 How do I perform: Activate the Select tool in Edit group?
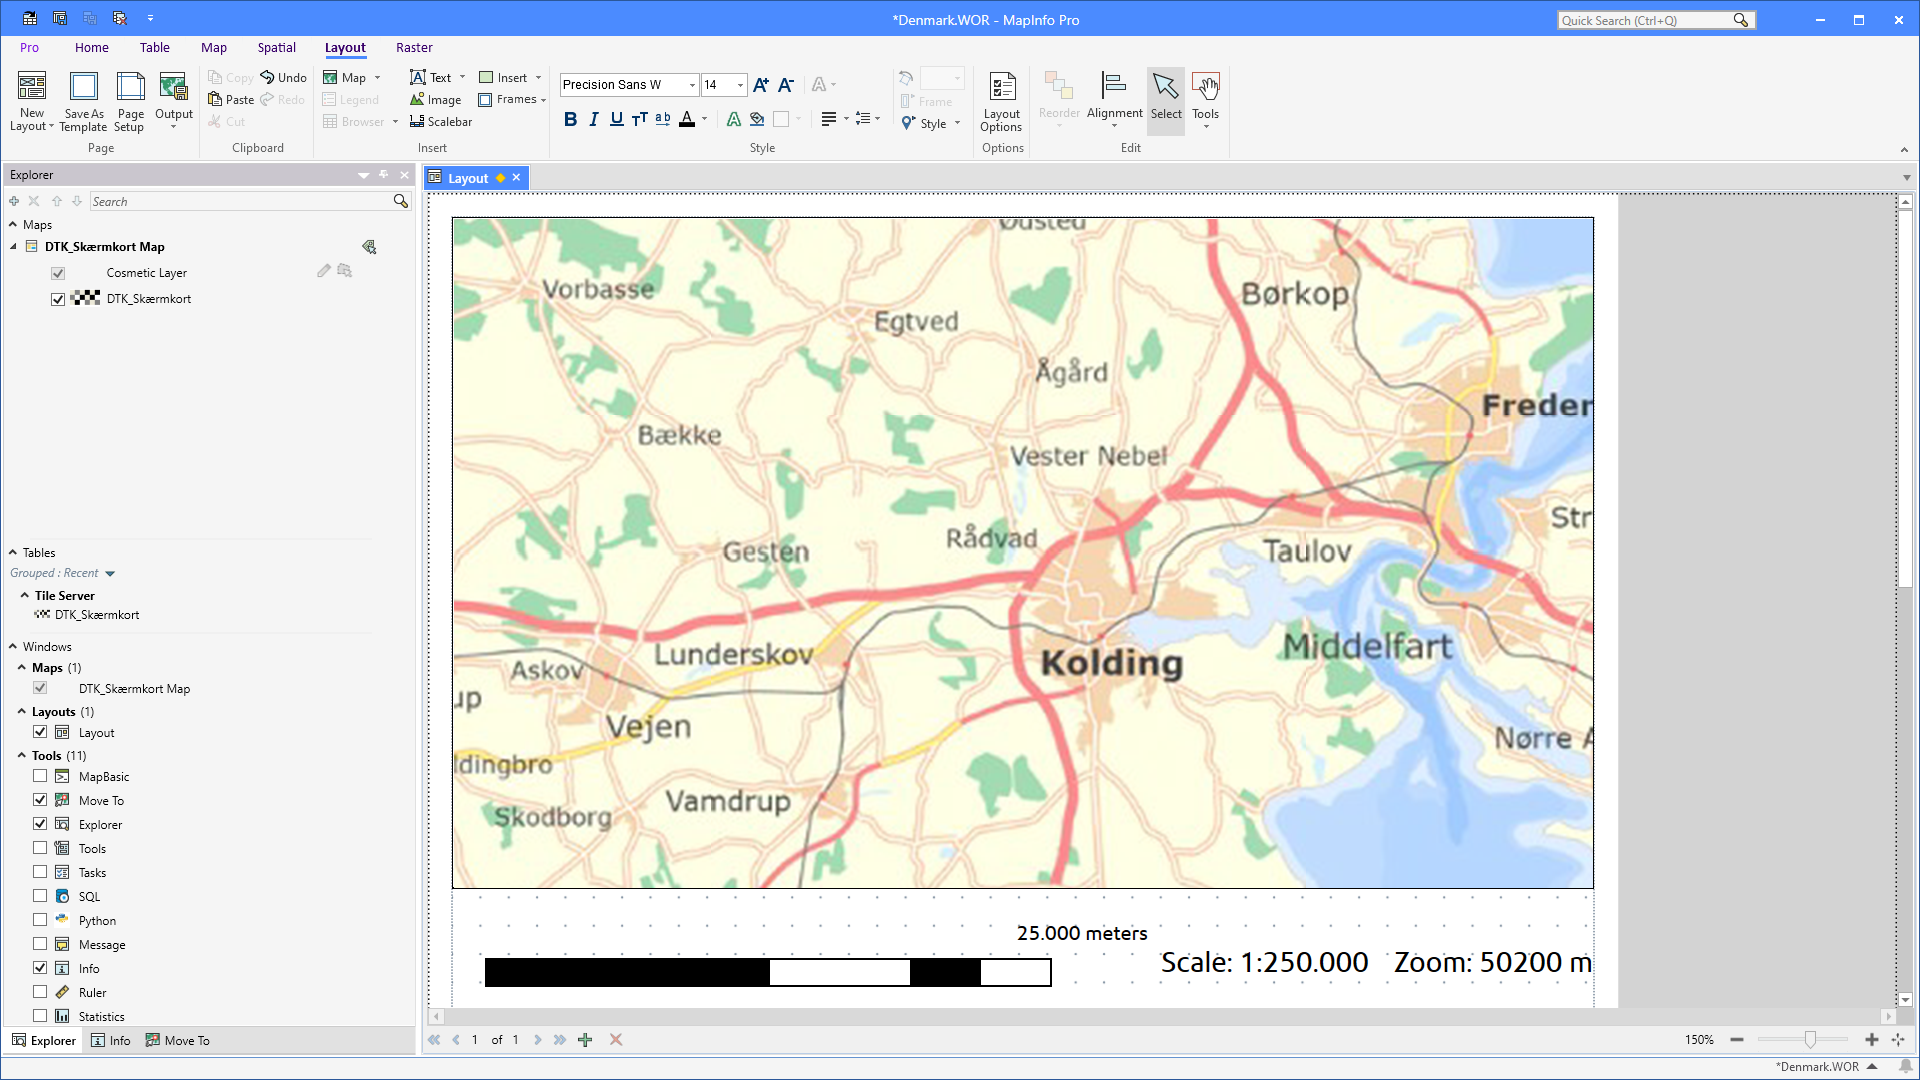click(1165, 99)
